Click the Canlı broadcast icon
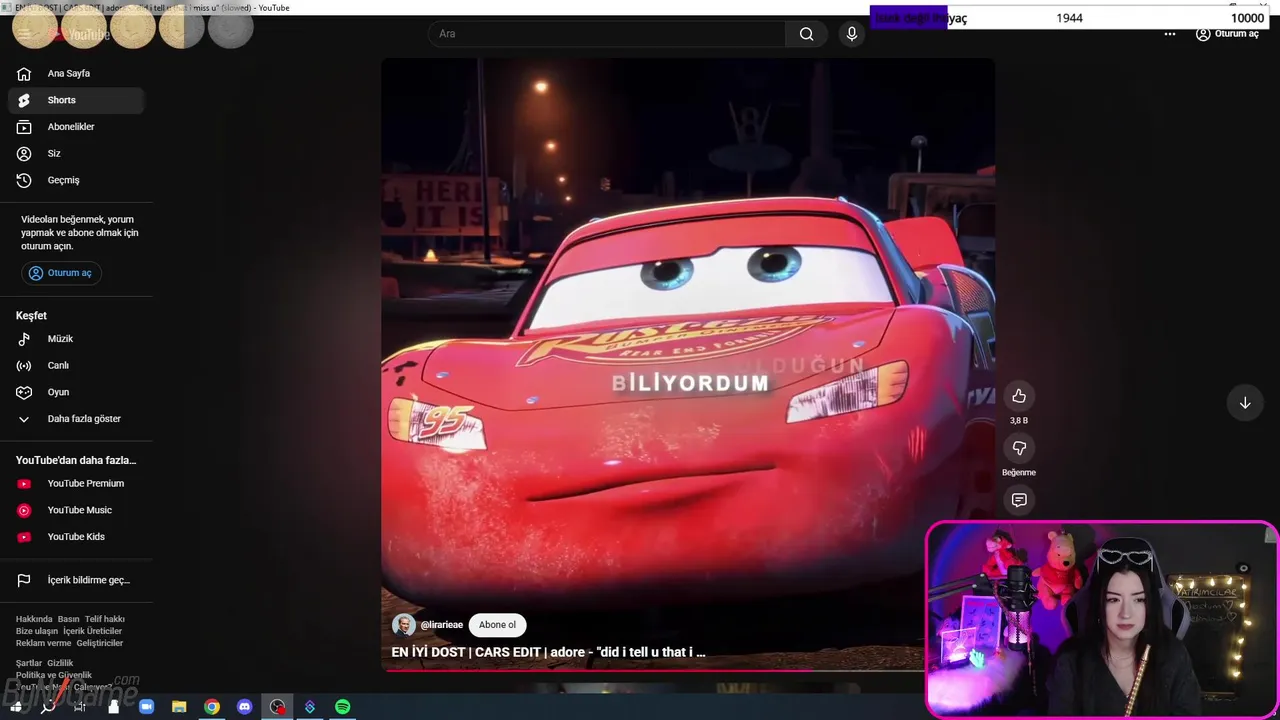The height and width of the screenshot is (720, 1280). click(24, 365)
